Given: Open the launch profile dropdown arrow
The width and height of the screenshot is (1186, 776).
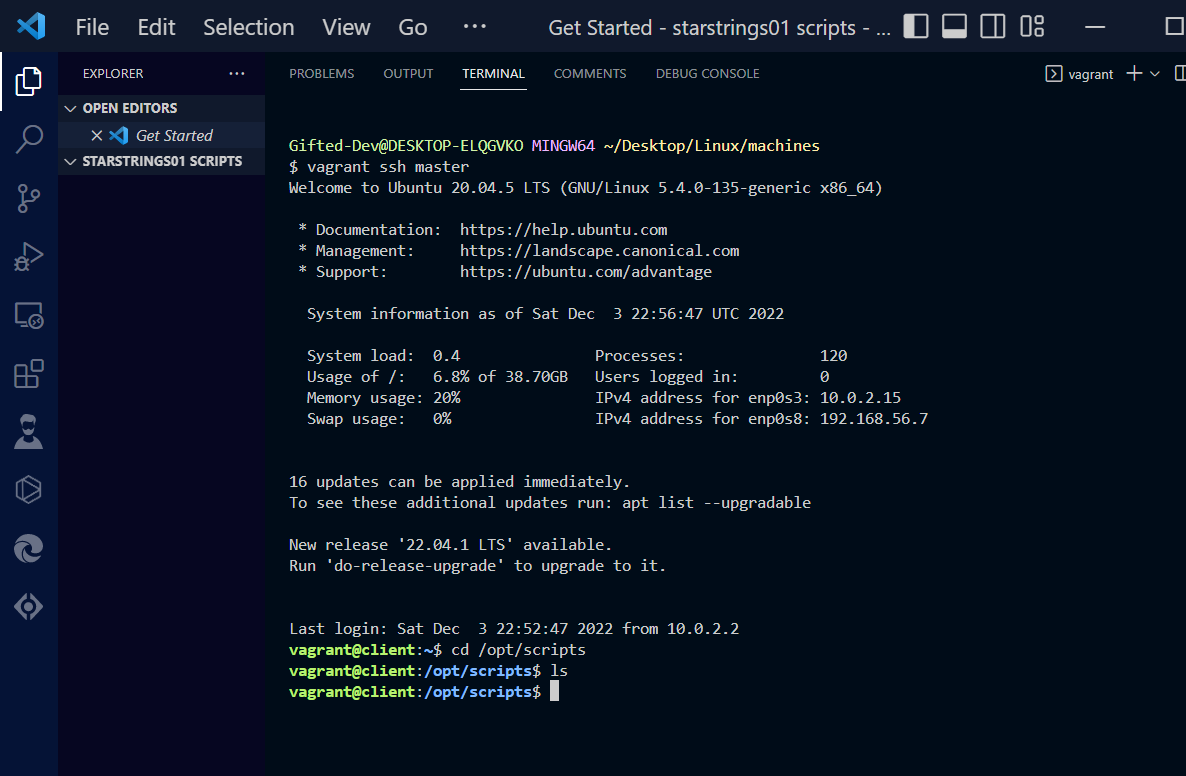Looking at the screenshot, I should point(1155,73).
